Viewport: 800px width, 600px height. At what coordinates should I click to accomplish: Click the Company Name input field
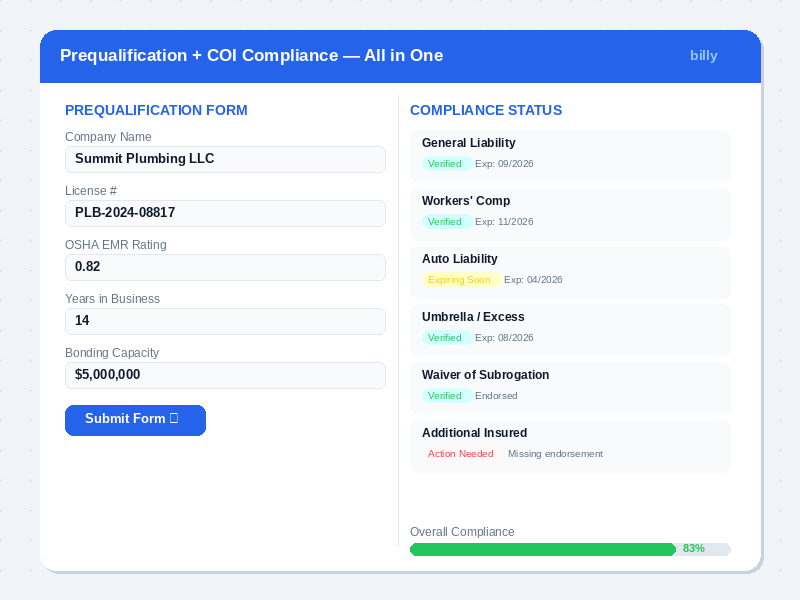point(225,159)
